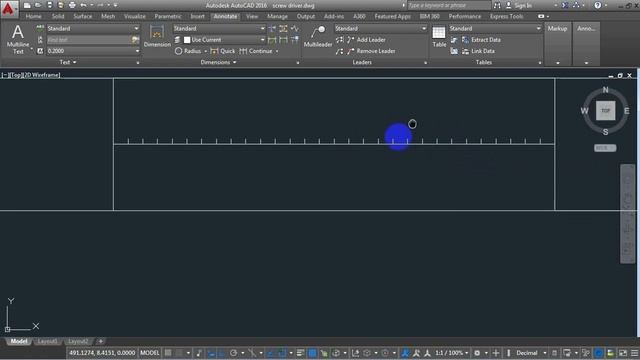This screenshot has height=360, width=640.
Task: Click the Annotation Monitor plus icon
Action: (x=496, y=353)
